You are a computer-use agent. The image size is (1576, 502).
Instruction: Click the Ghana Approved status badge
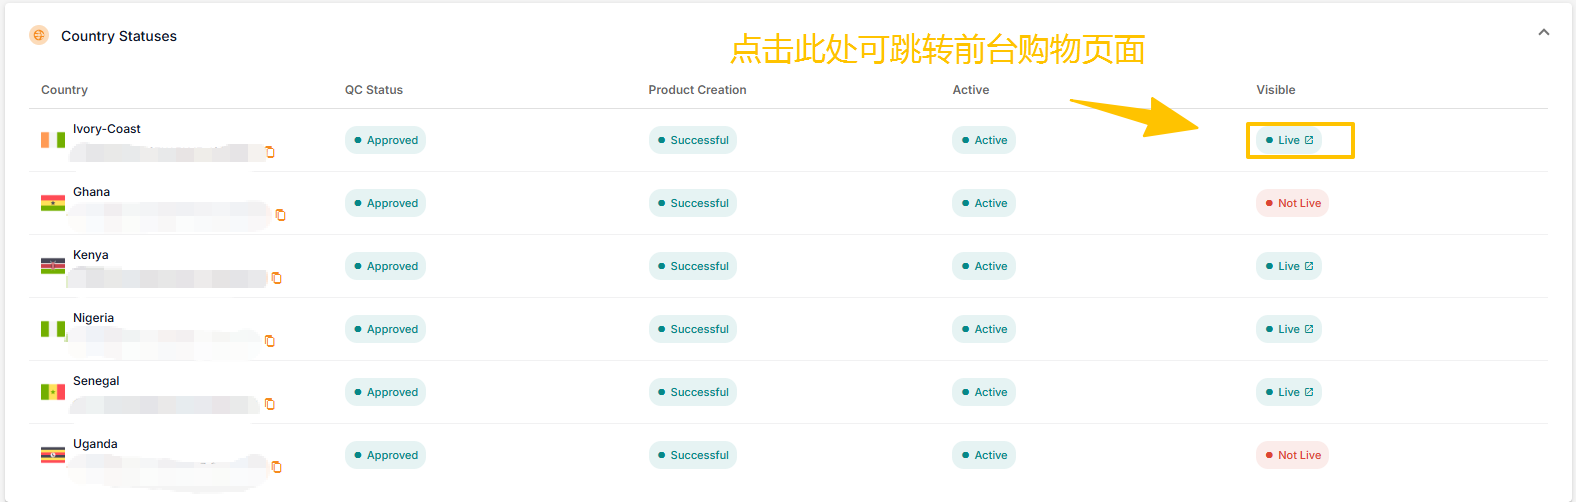(385, 203)
